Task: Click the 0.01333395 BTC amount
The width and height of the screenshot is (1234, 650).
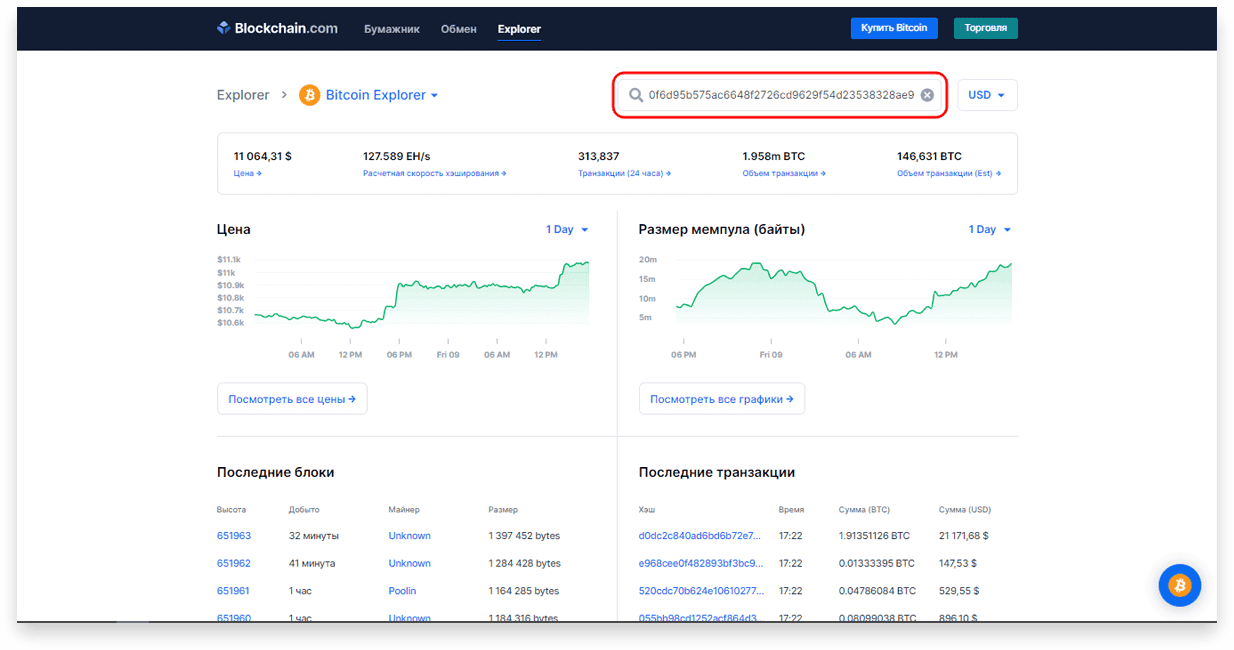Action: tap(877, 563)
